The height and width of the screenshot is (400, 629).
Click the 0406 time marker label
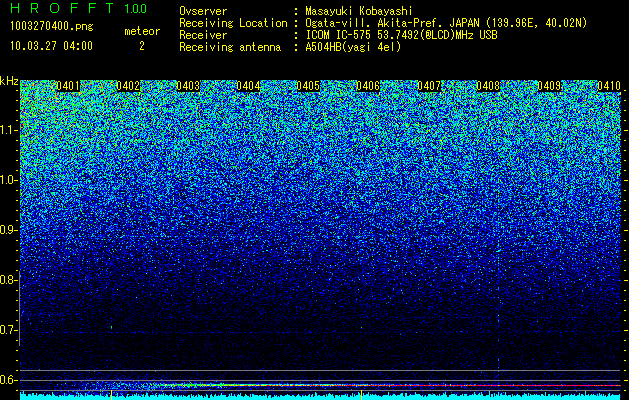point(368,86)
